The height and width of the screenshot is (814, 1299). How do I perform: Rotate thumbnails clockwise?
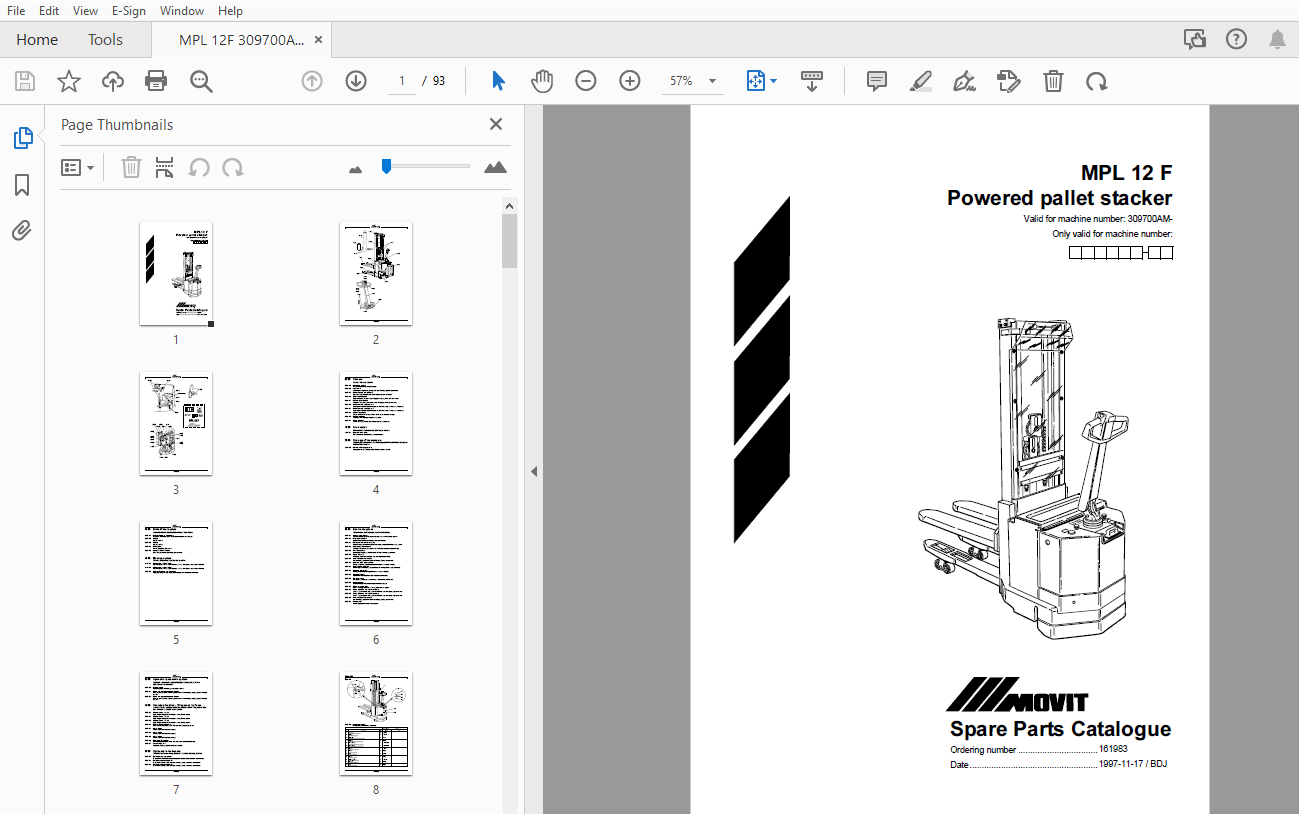[x=233, y=167]
